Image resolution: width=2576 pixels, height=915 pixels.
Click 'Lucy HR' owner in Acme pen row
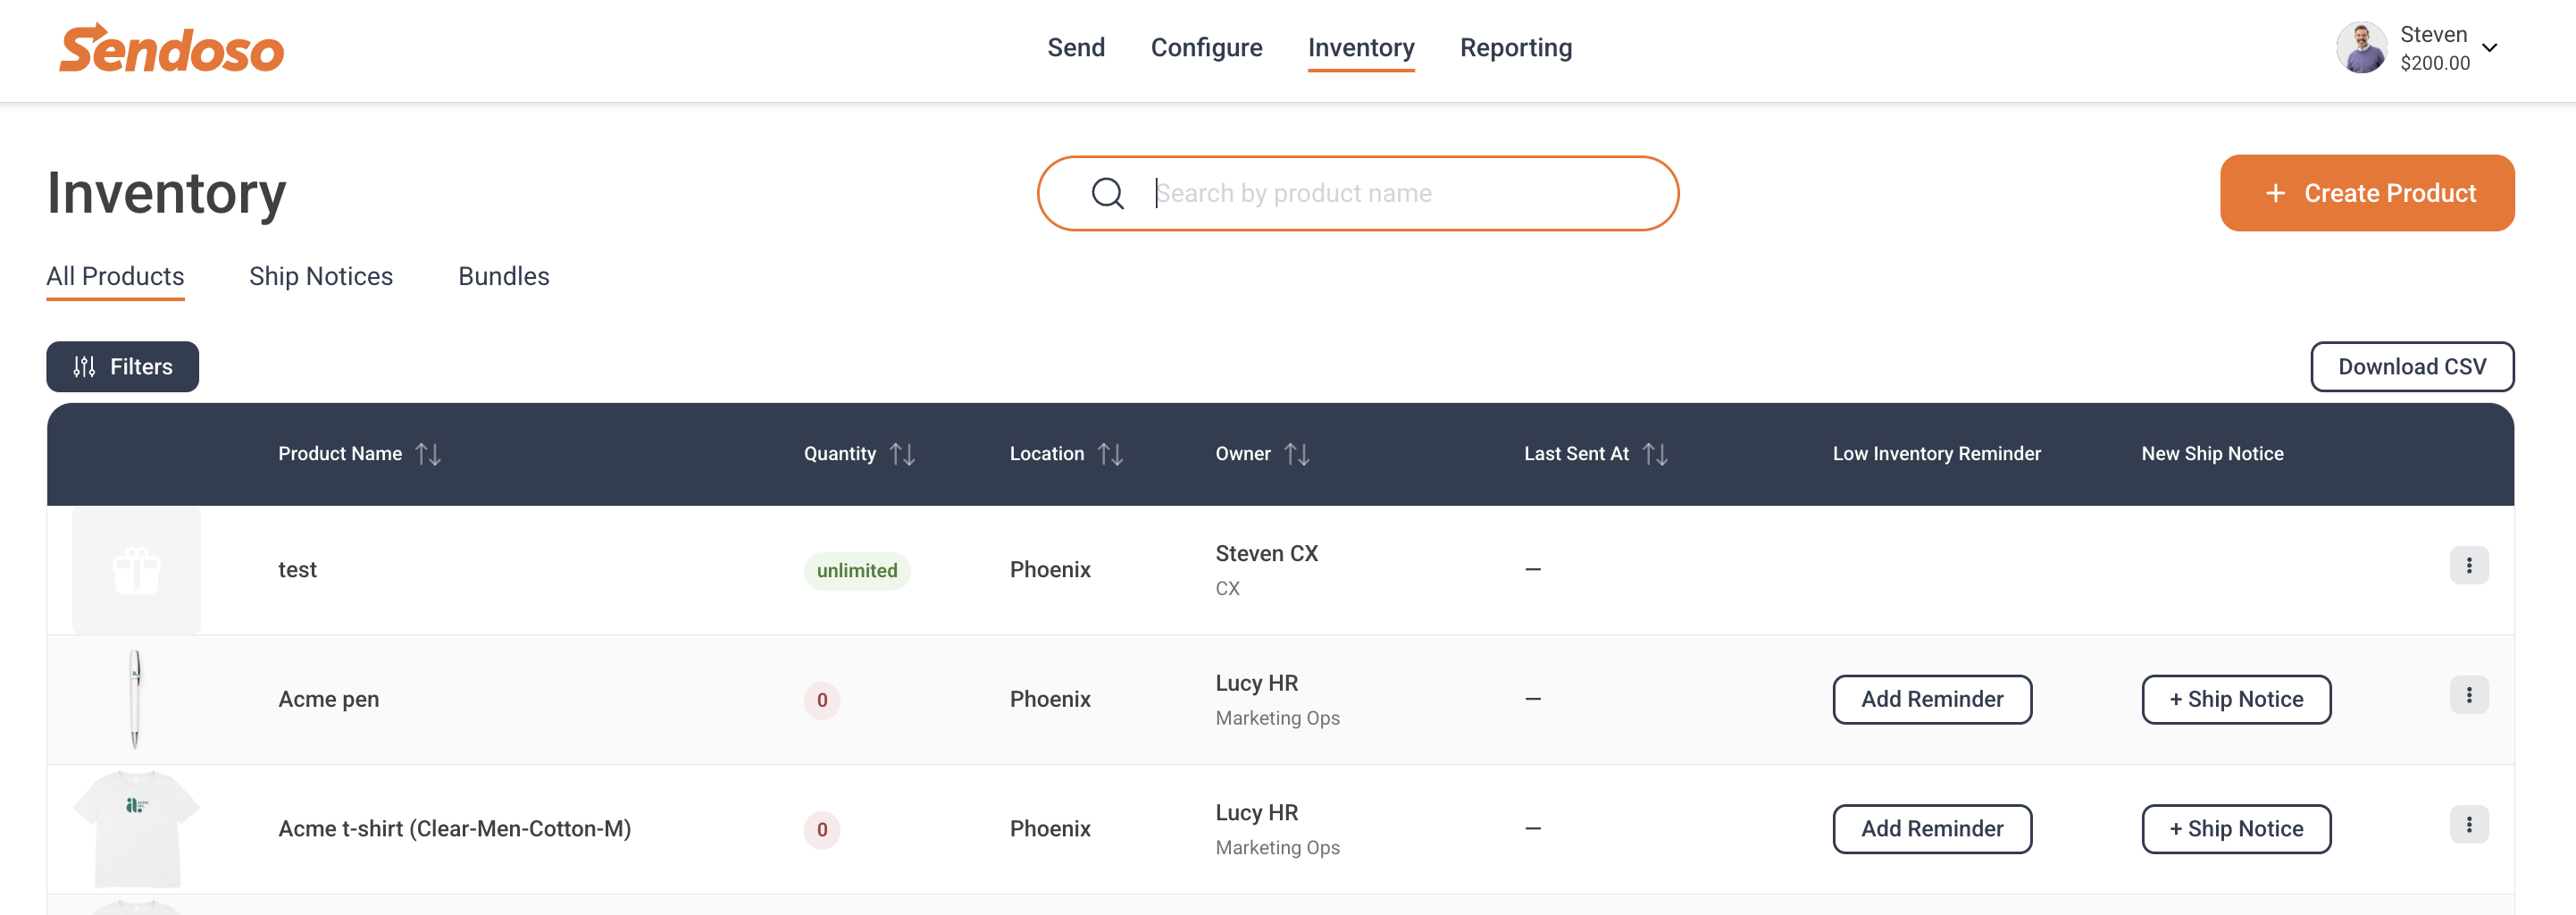tap(1256, 683)
